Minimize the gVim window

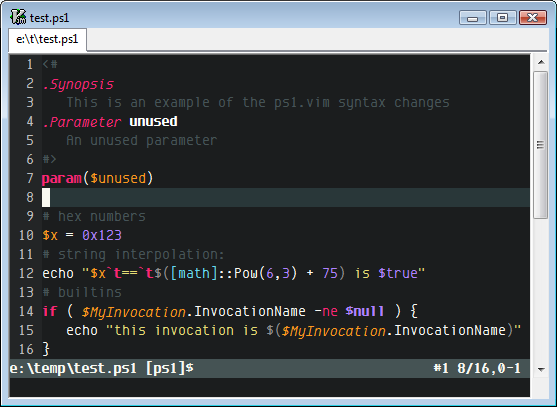(x=472, y=17)
